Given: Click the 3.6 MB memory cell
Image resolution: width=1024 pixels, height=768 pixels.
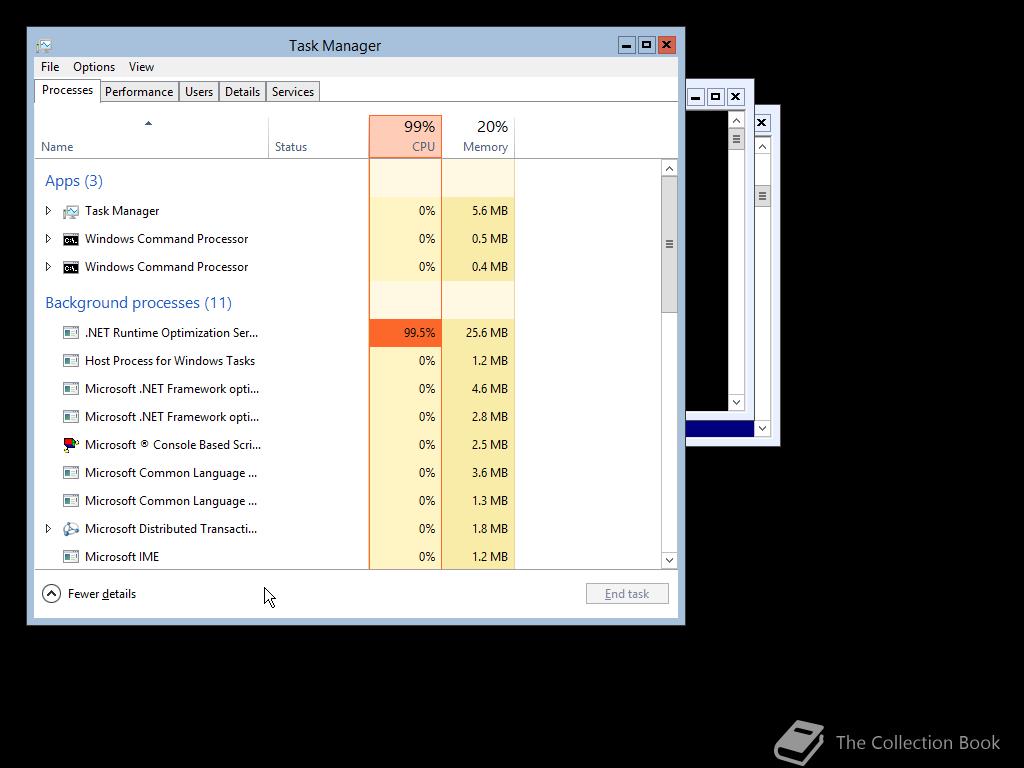Looking at the screenshot, I should pyautogui.click(x=478, y=473).
